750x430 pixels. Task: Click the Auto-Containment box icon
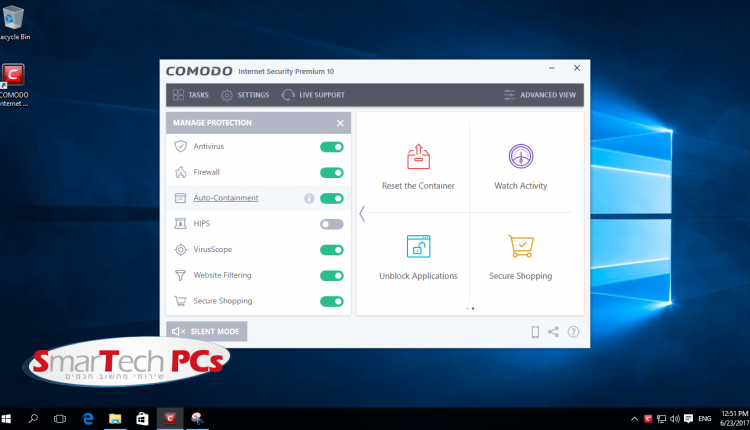point(180,198)
